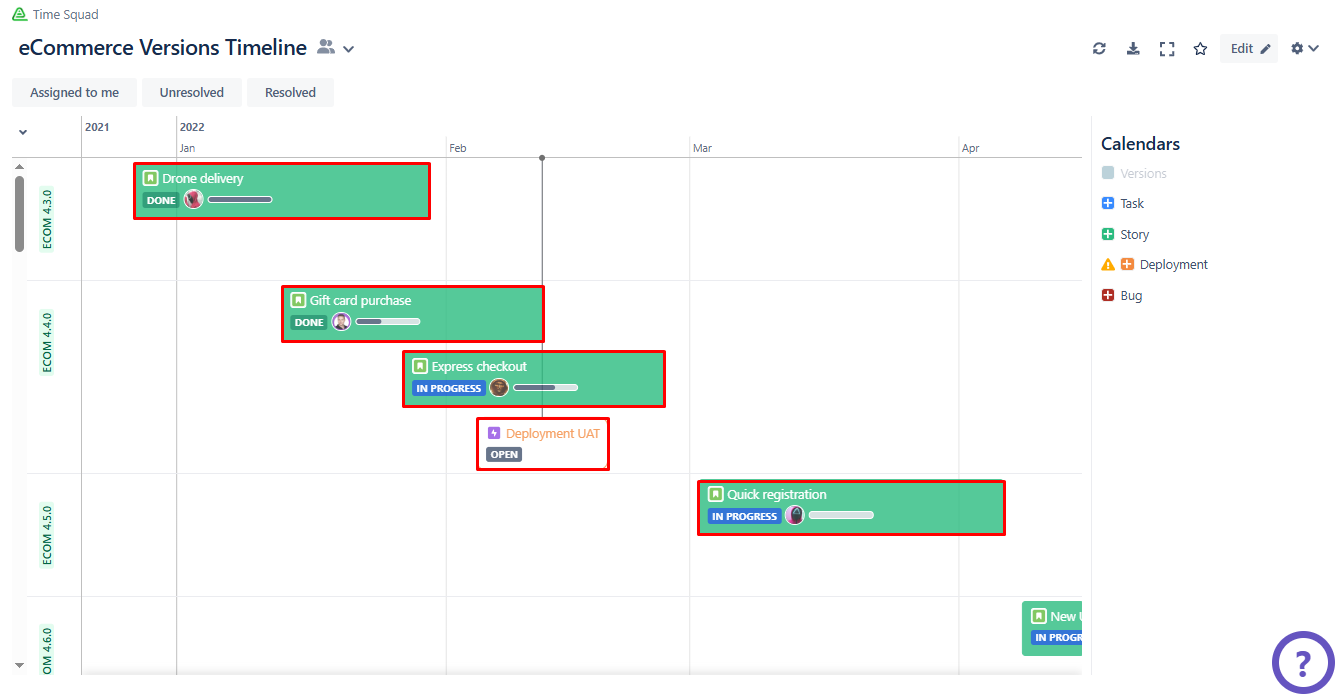Star this timeline as a favorite
The height and width of the screenshot is (699, 1341).
[1200, 49]
